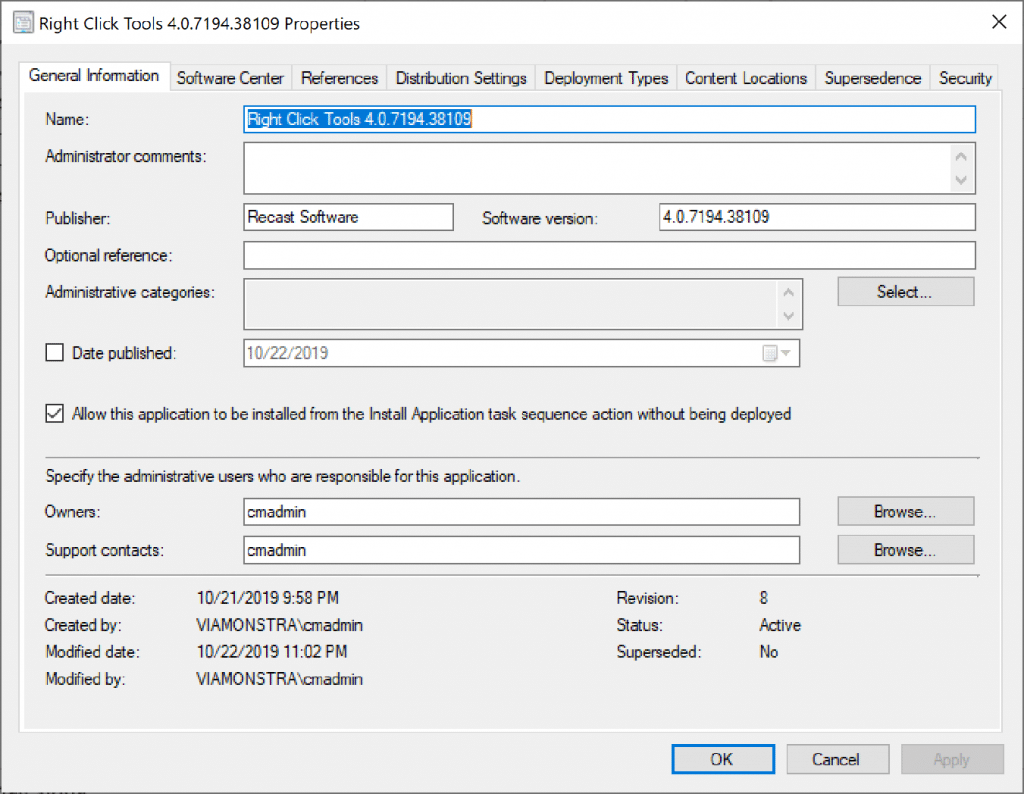
Task: Click Select to choose administrative categories
Action: pyautogui.click(x=905, y=291)
